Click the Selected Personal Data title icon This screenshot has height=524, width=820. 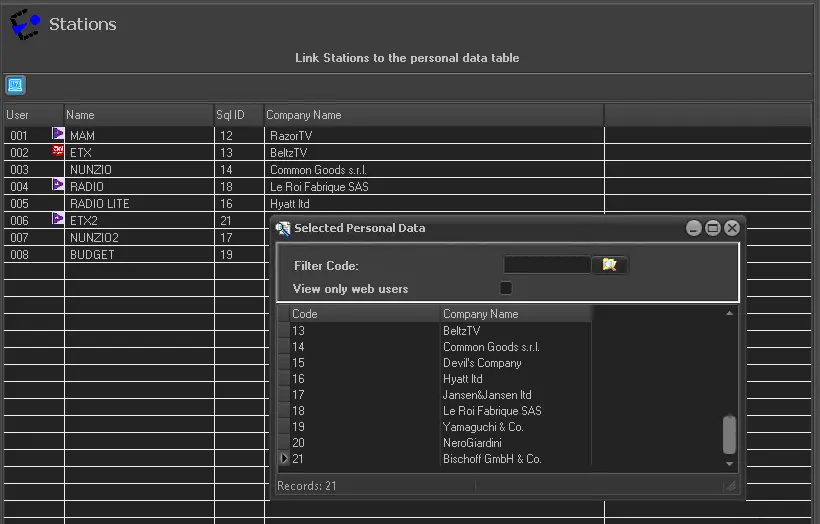tap(283, 228)
